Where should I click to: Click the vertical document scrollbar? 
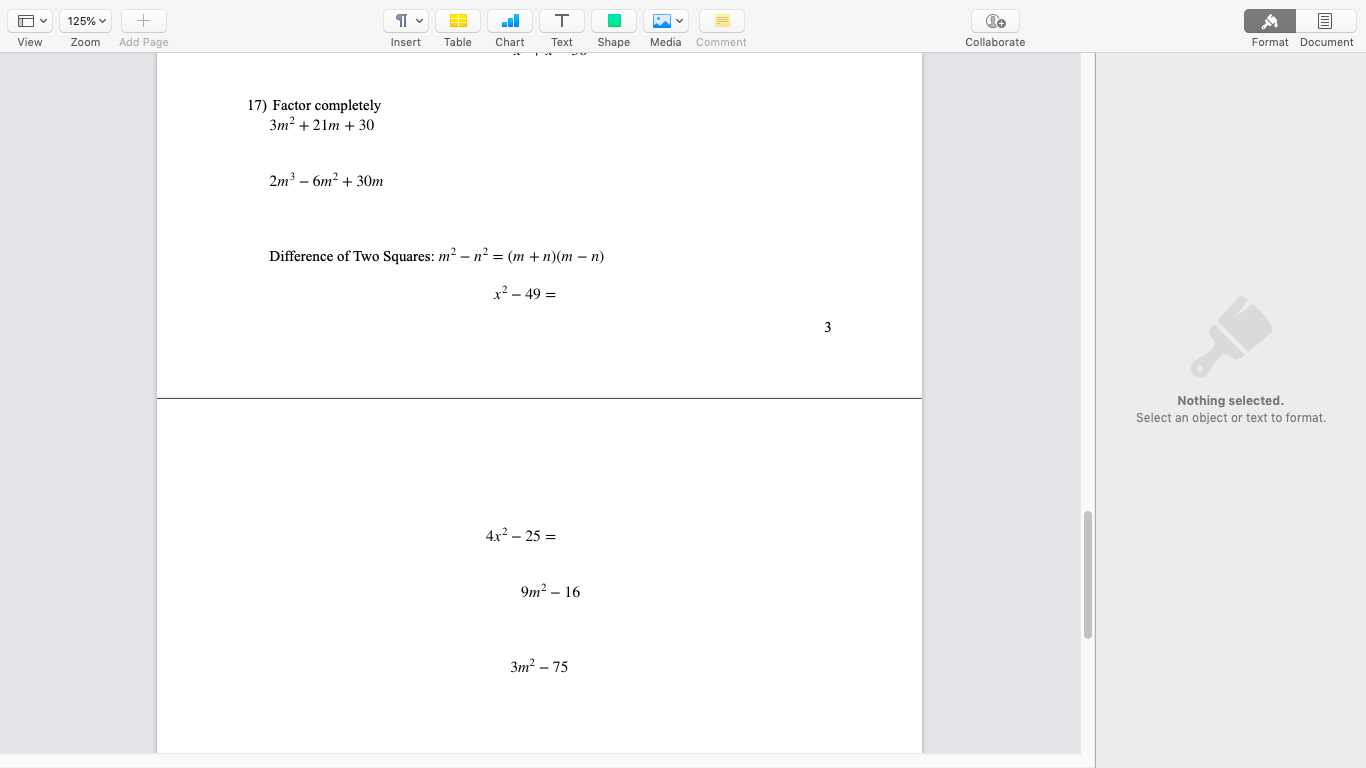tap(1087, 572)
